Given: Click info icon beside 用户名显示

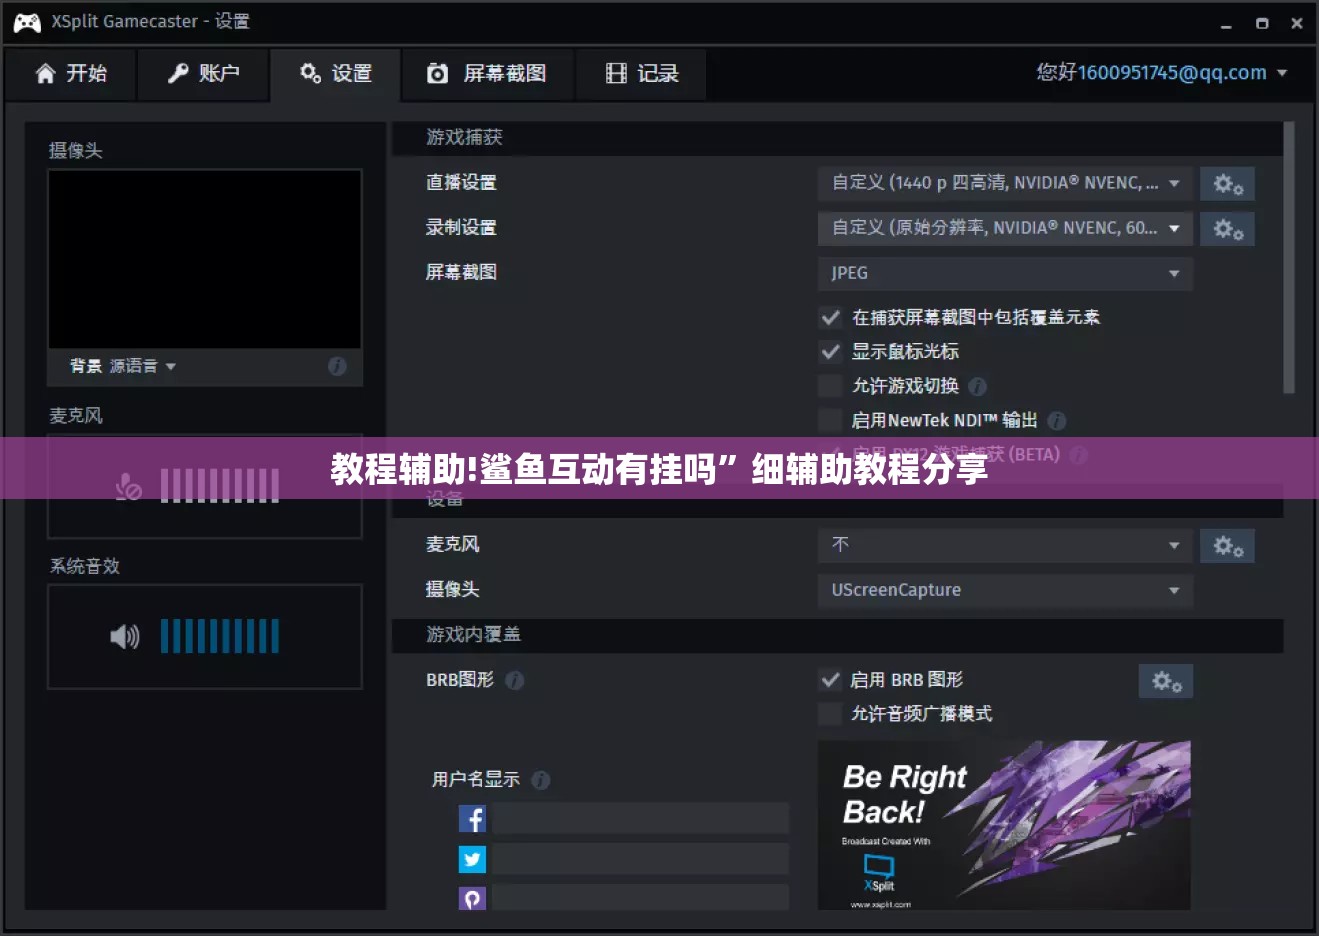Looking at the screenshot, I should (541, 780).
